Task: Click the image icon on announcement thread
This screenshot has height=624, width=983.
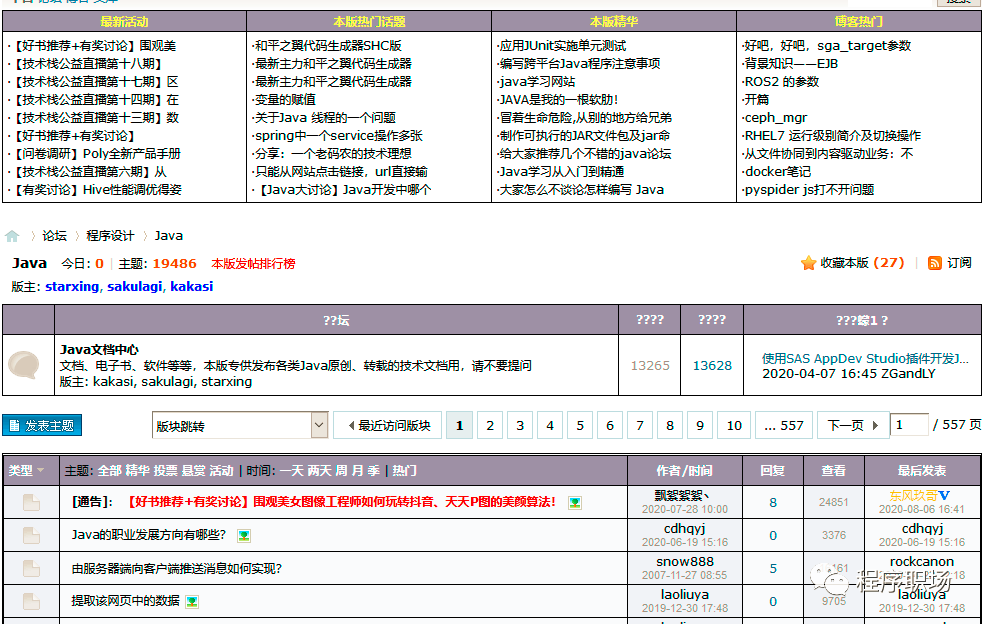Action: 575,502
